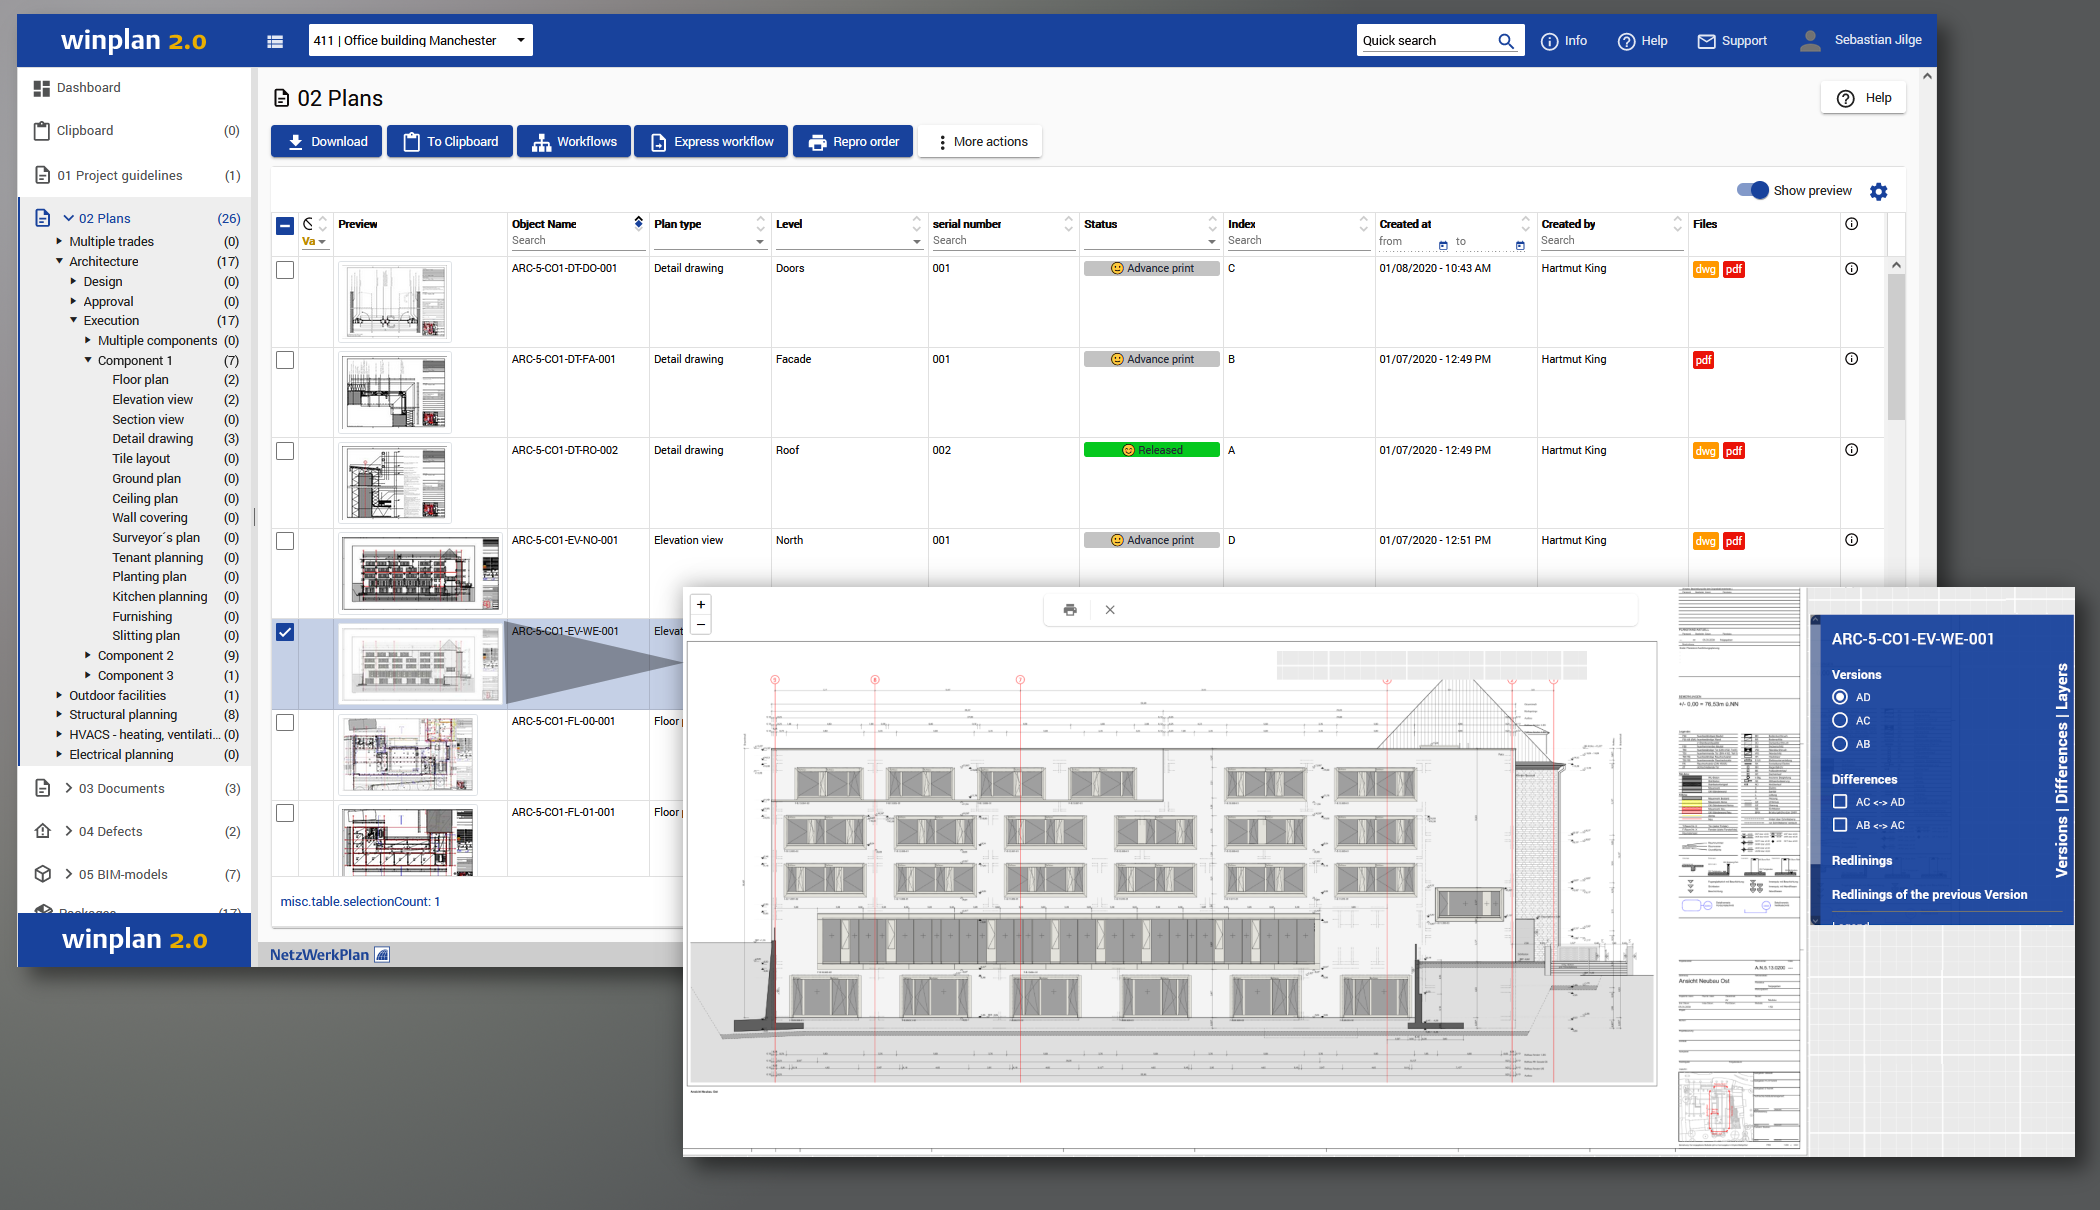The width and height of the screenshot is (2100, 1210).
Task: Click Repro order button
Action: tap(853, 142)
